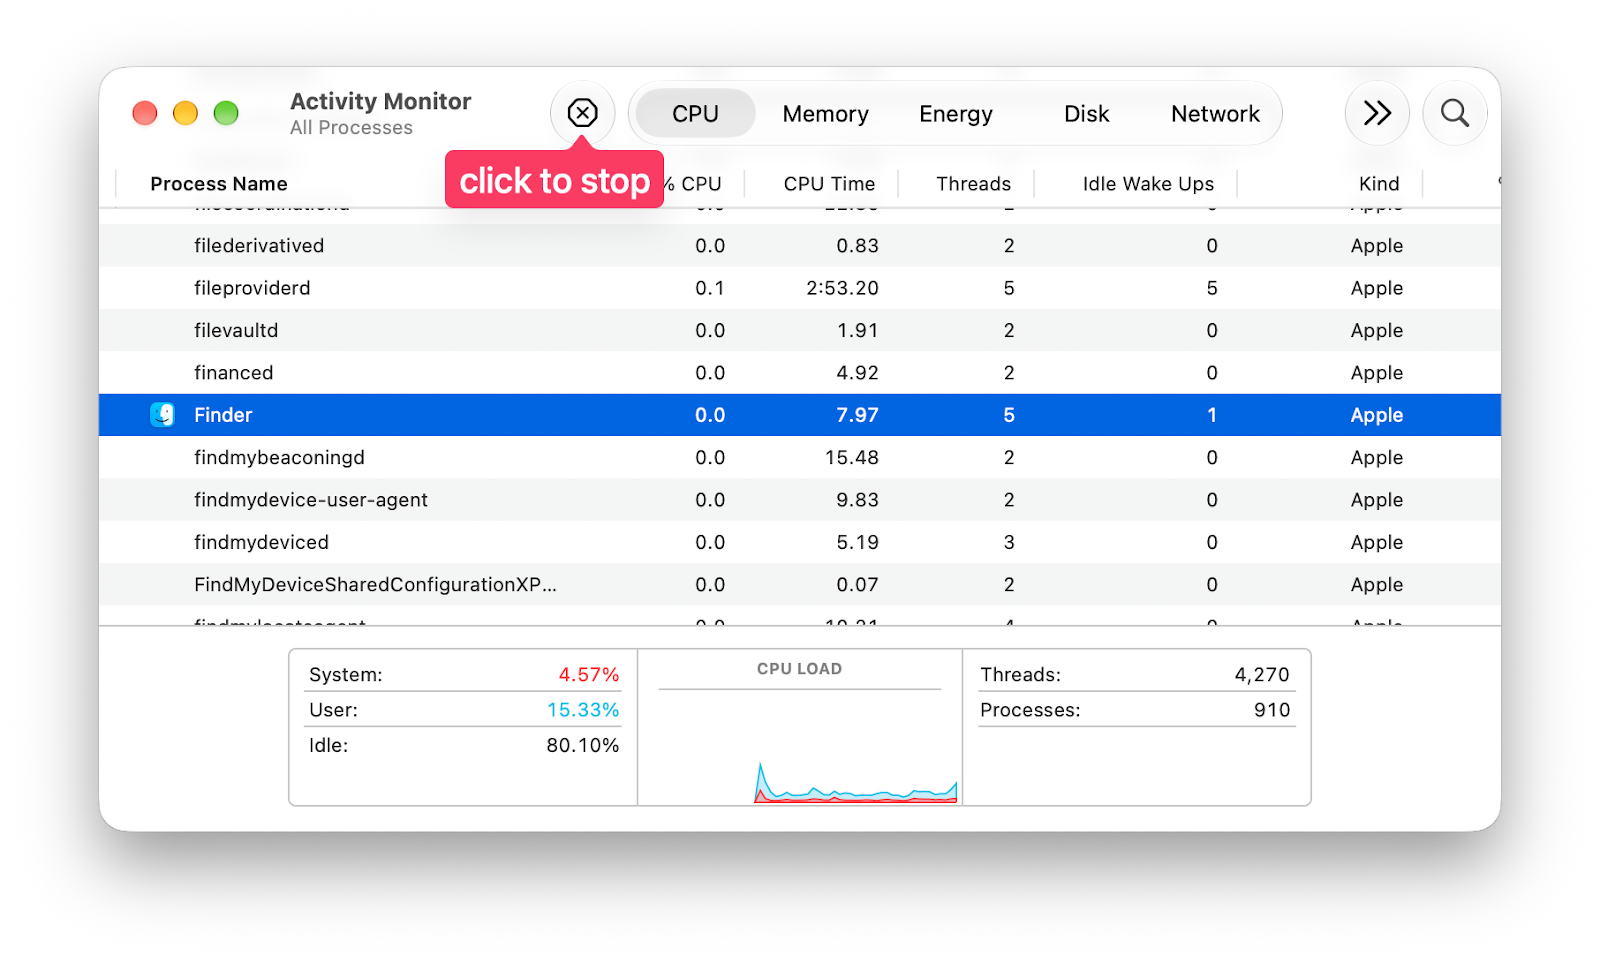Switch to the CPU tab

point(695,114)
